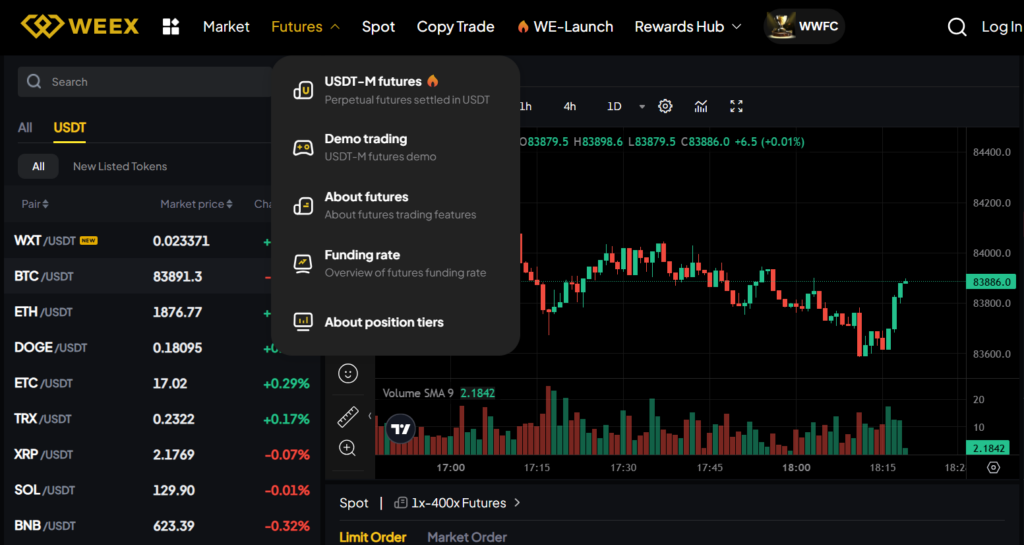Switch to the Market Order tab
Viewport: 1024px width, 545px height.
[467, 537]
